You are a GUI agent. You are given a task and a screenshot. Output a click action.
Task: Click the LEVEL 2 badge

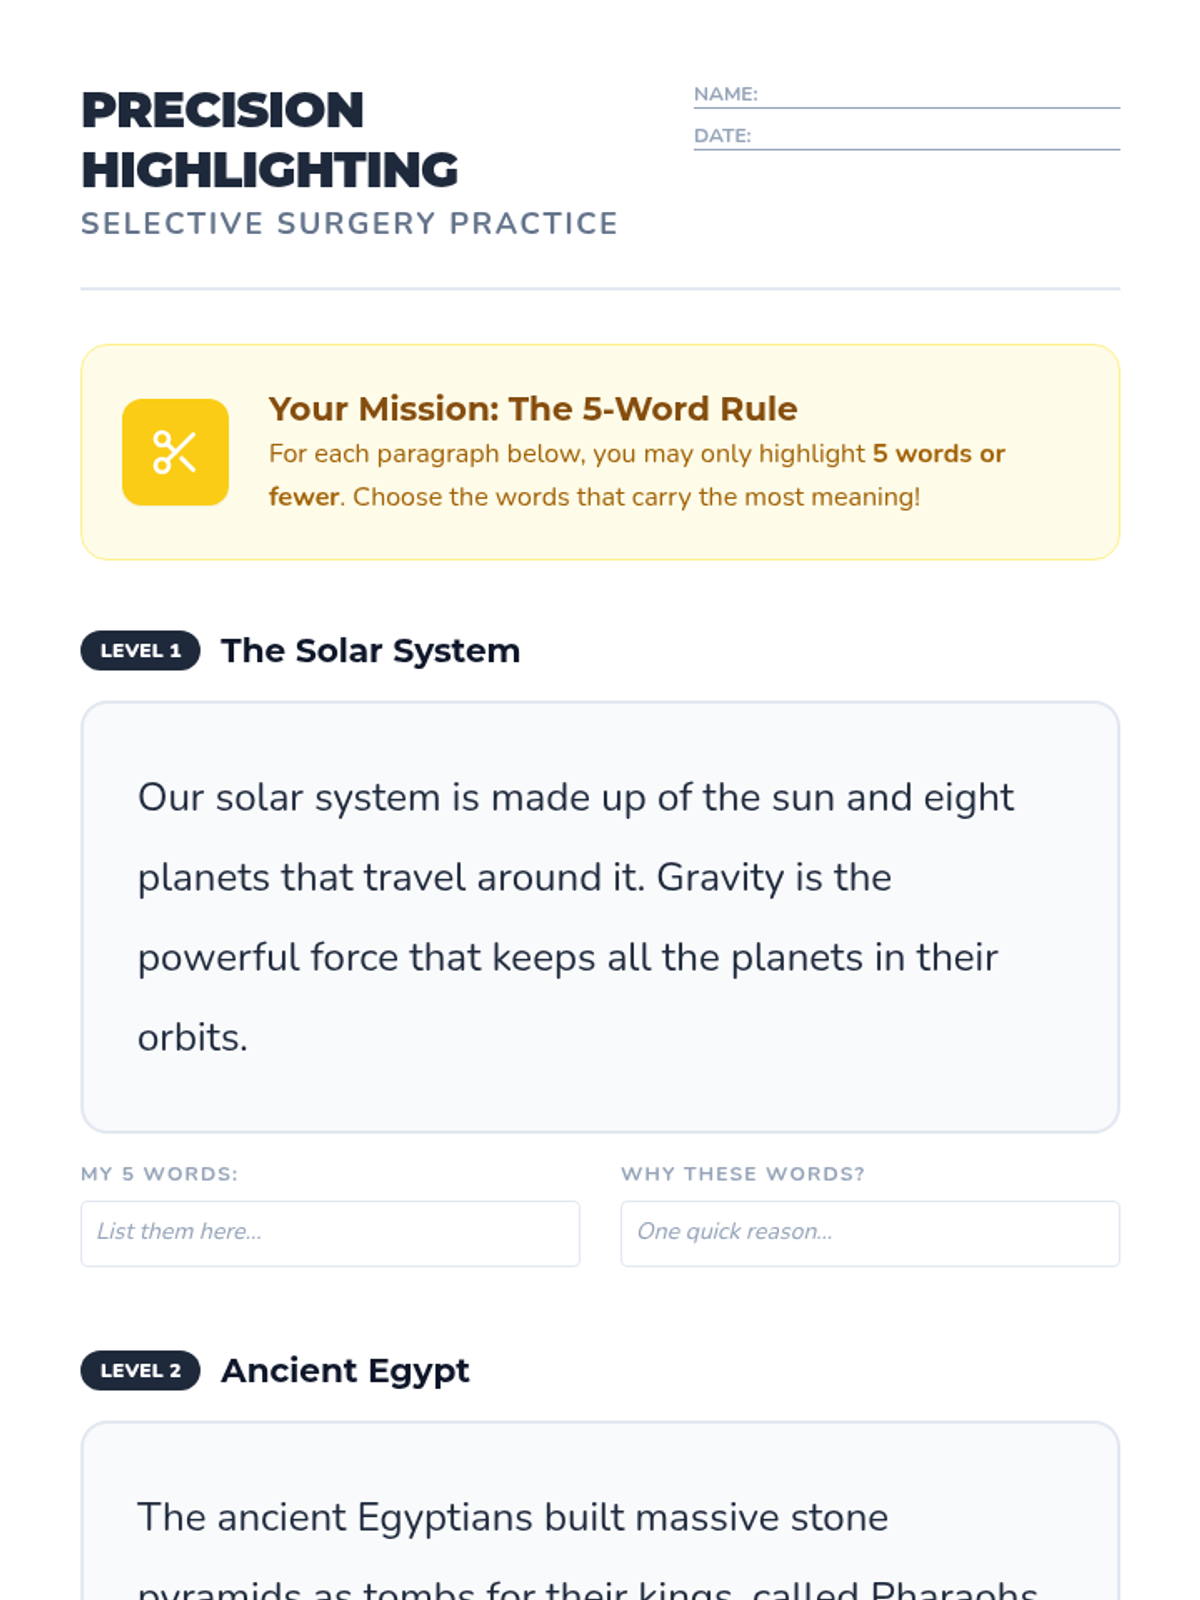(140, 1371)
